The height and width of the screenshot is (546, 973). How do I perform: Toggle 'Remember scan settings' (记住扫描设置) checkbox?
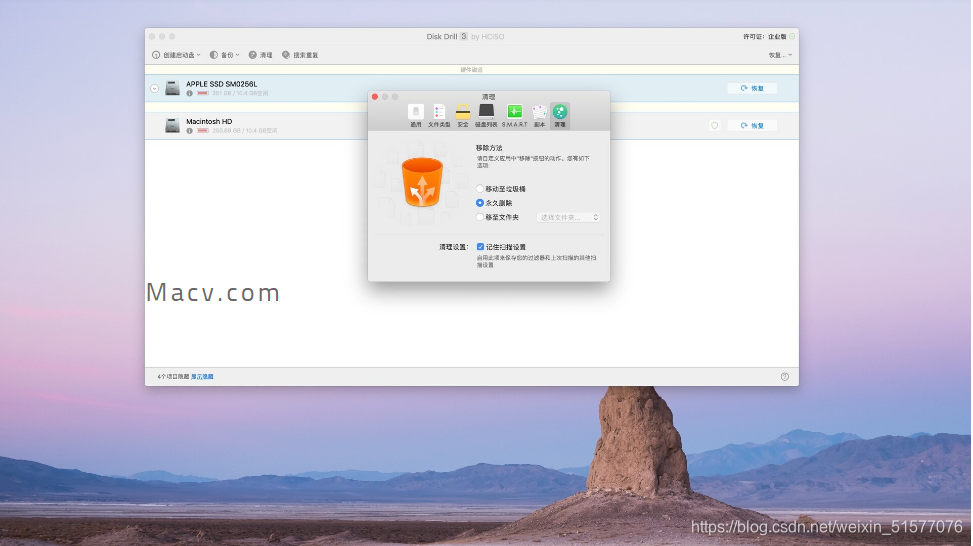[480, 247]
